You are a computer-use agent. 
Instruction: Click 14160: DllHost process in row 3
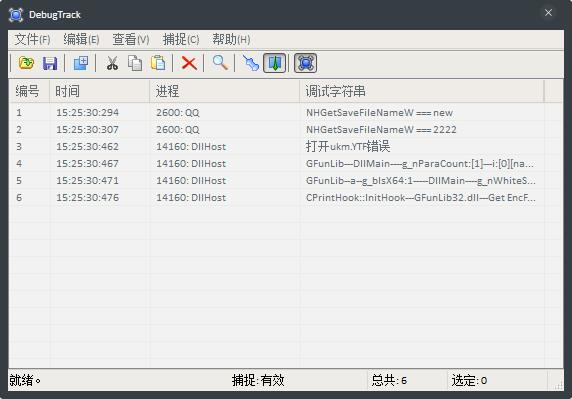pos(191,147)
